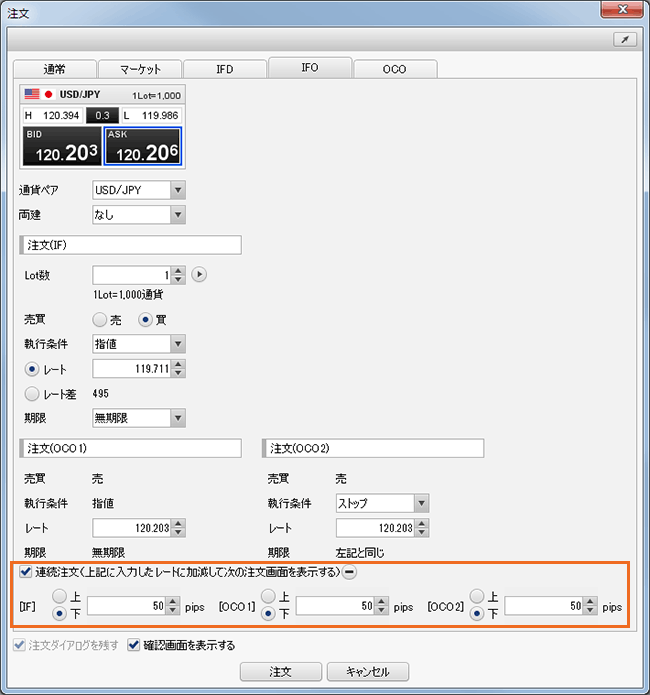Increase the Lot数 stepper value
650x695 pixels.
(178, 270)
